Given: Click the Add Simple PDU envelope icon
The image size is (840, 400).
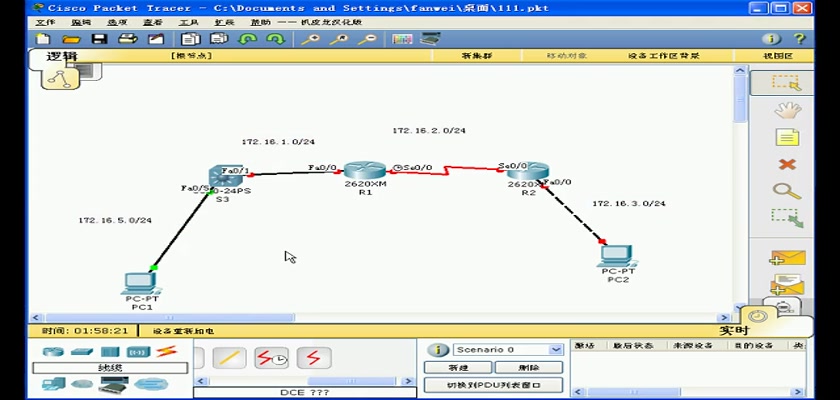Looking at the screenshot, I should [787, 258].
